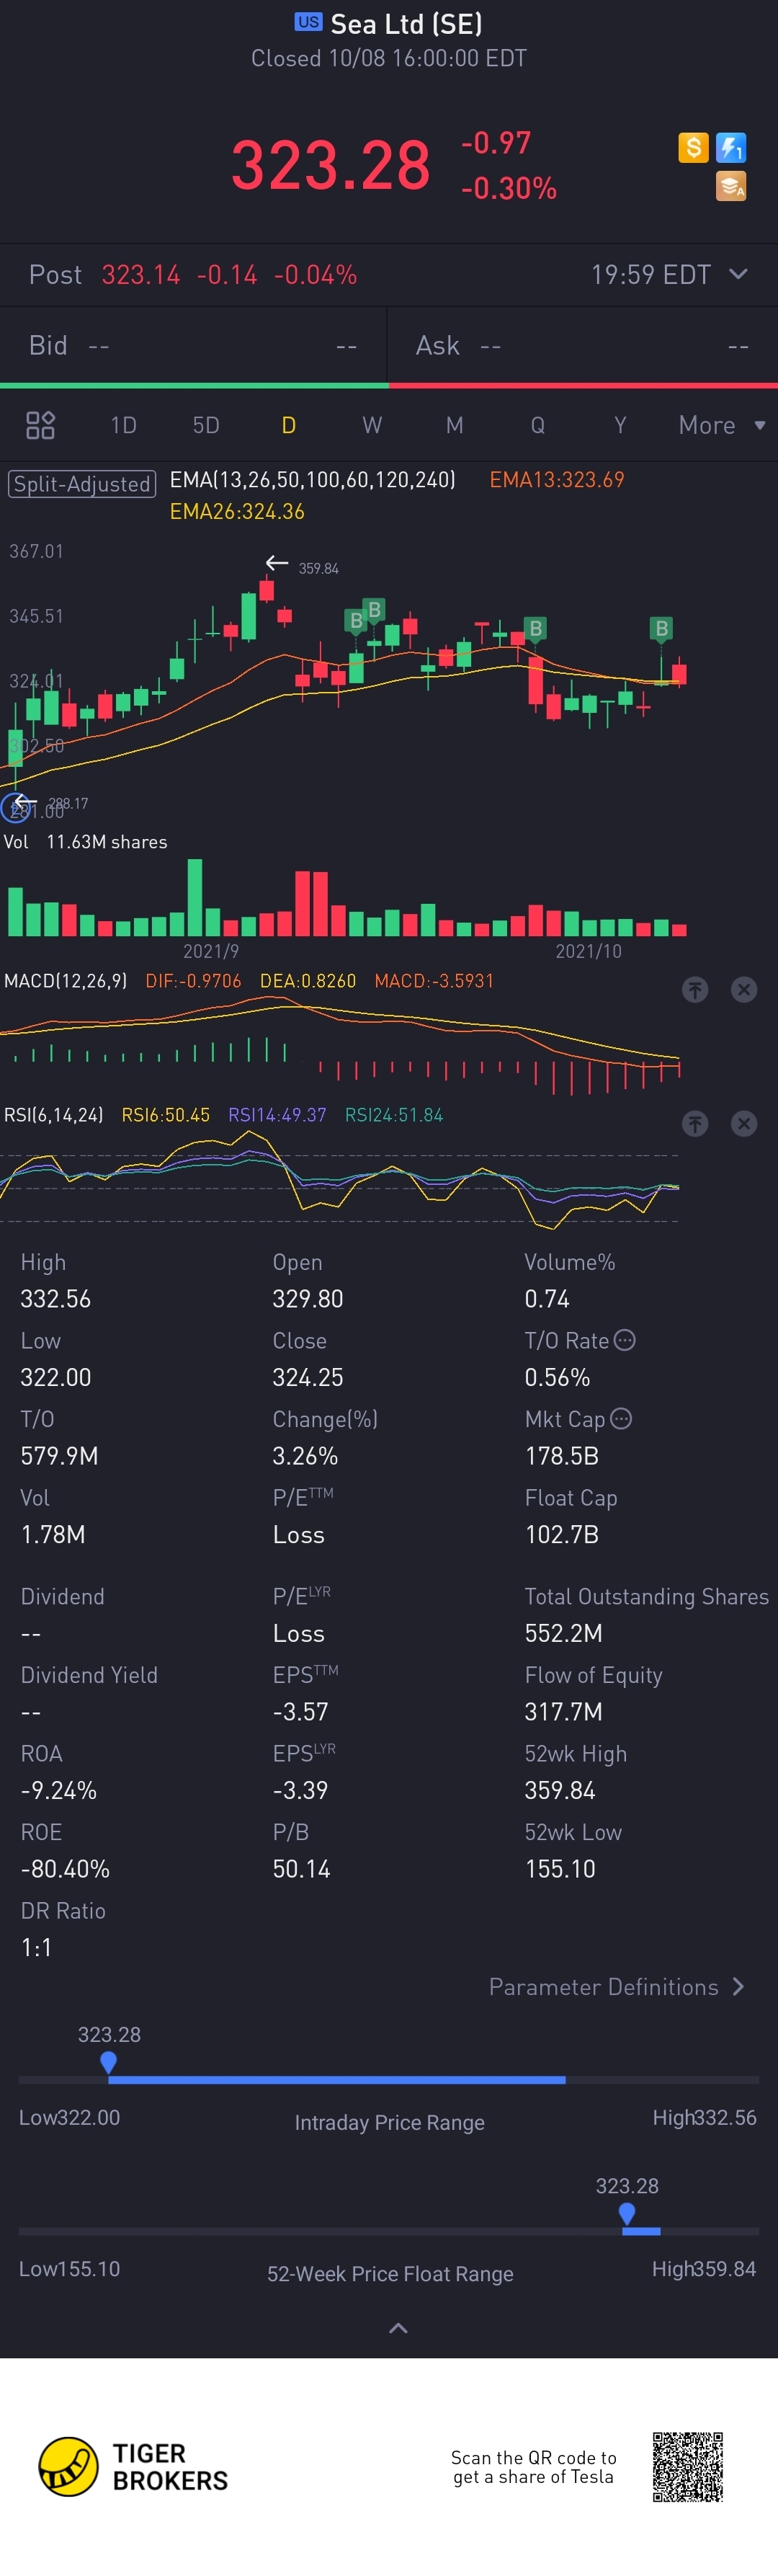Tap the MACD:-3.5931 value
The height and width of the screenshot is (2576, 778).
click(x=434, y=981)
